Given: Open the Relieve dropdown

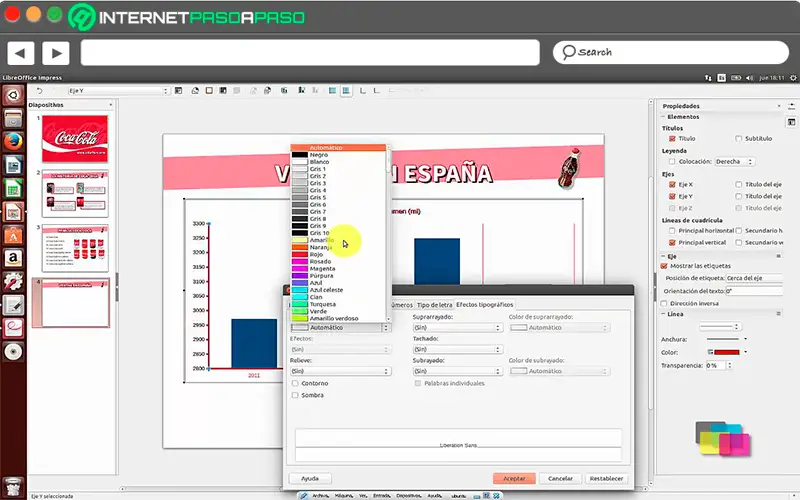Looking at the screenshot, I should (x=341, y=371).
